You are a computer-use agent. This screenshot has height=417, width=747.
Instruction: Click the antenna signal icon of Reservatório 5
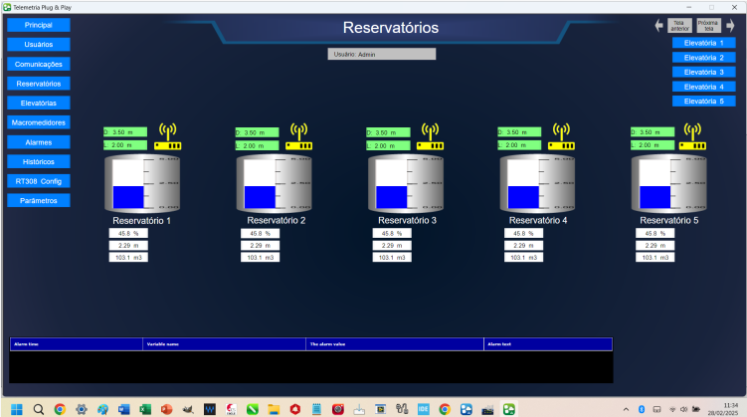(x=692, y=131)
